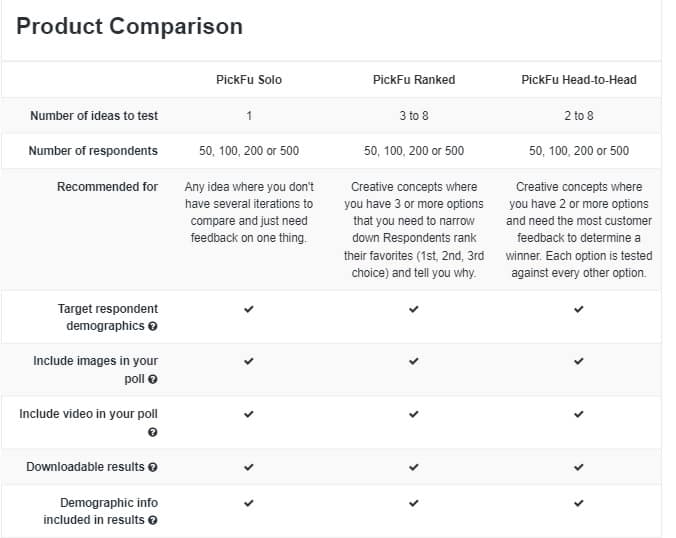Click help icon beside Include images in your poll
Screen dimensions: 676x538
point(153,379)
